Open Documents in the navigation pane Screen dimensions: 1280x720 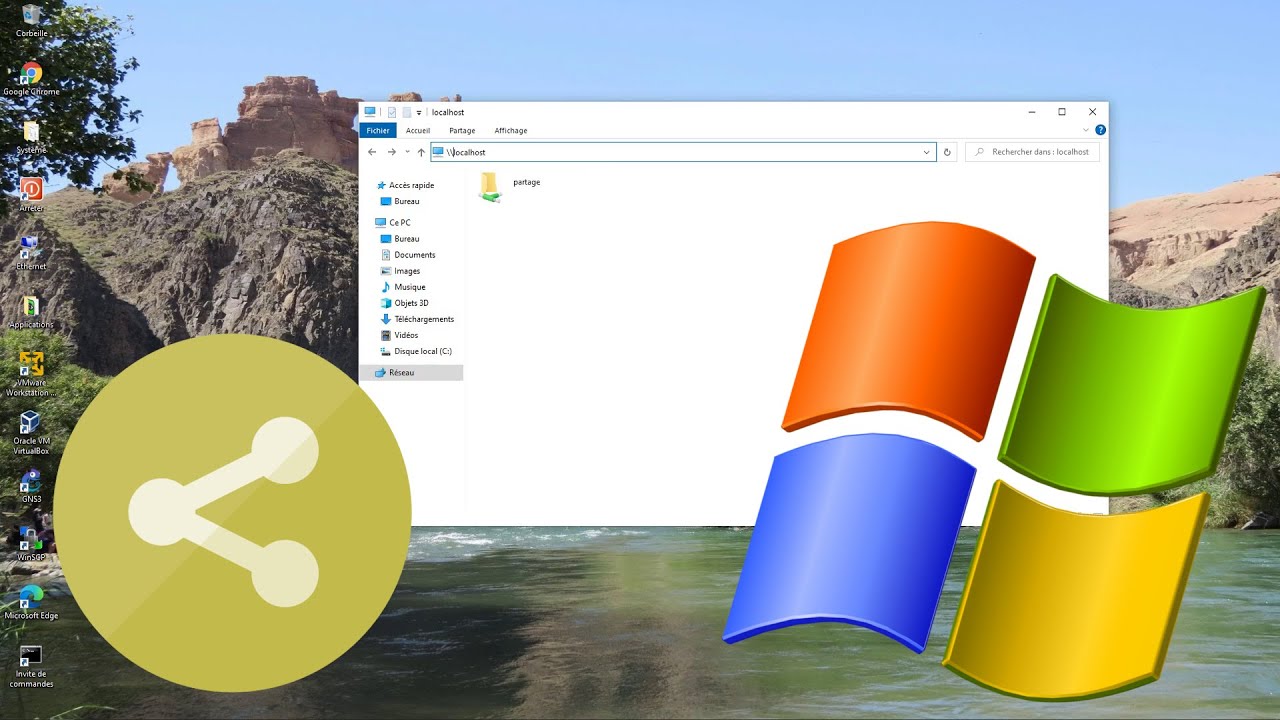pyautogui.click(x=408, y=255)
